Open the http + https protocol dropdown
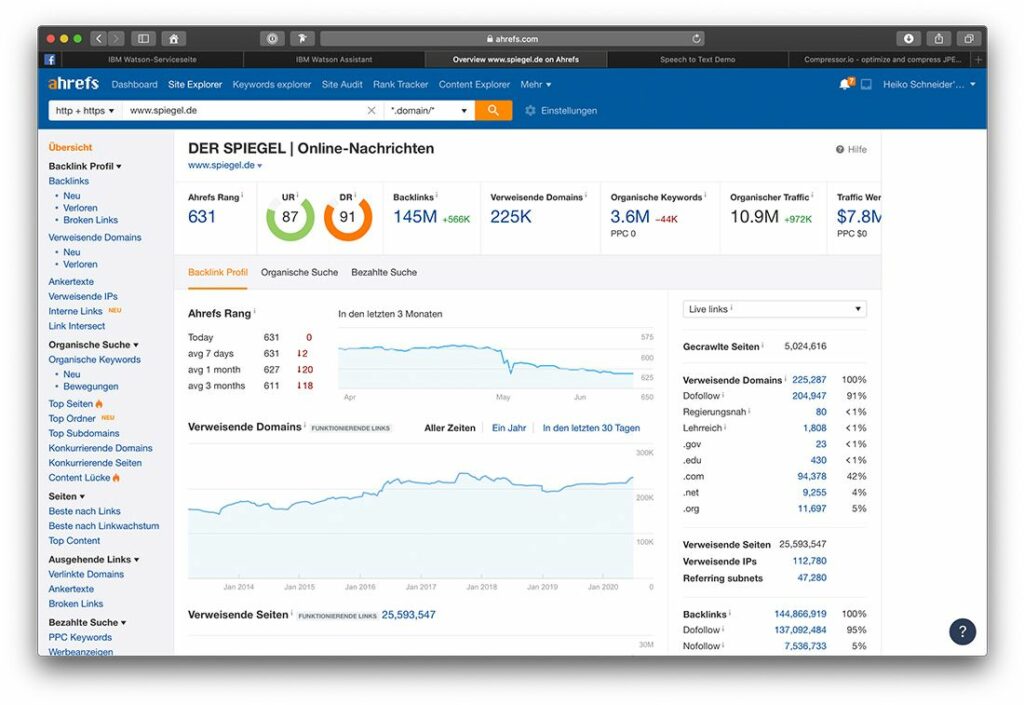 coord(84,111)
